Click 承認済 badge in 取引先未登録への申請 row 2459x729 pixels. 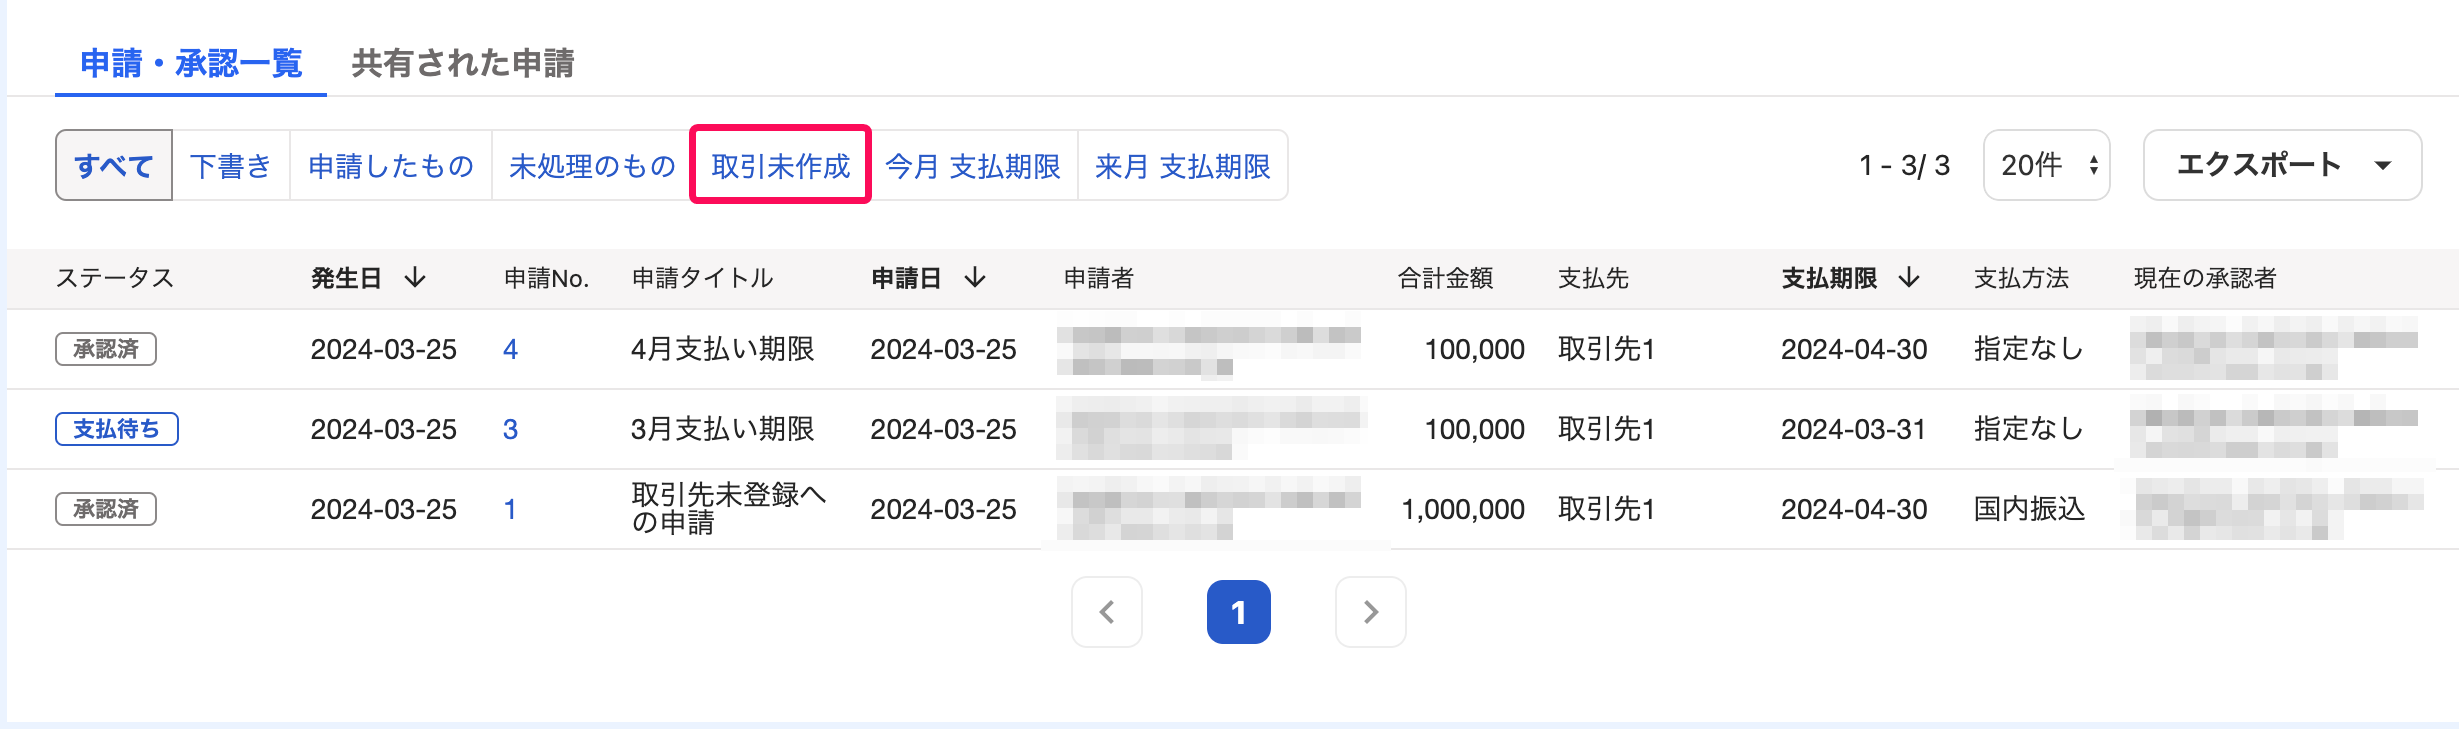[x=106, y=509]
